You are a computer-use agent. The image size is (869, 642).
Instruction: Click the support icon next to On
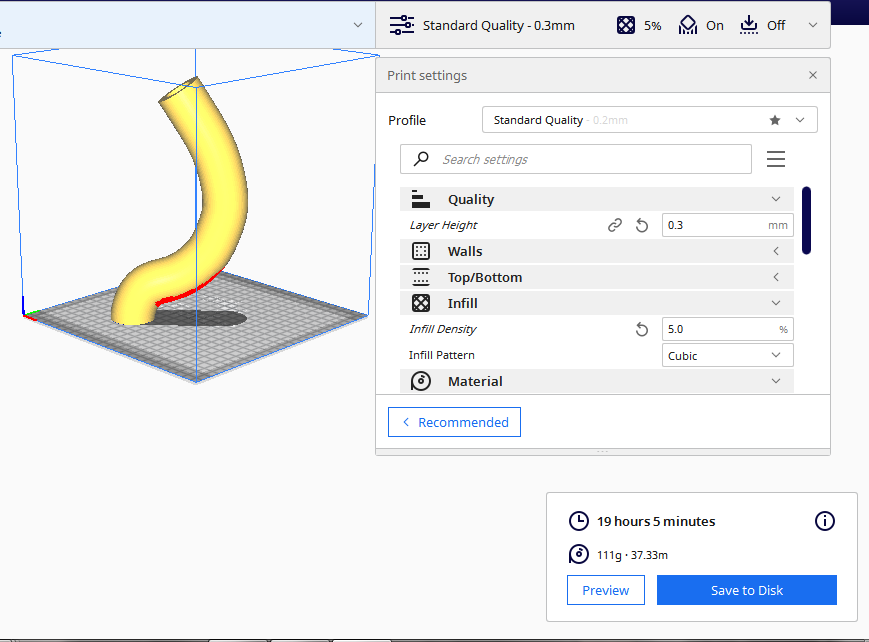point(688,25)
